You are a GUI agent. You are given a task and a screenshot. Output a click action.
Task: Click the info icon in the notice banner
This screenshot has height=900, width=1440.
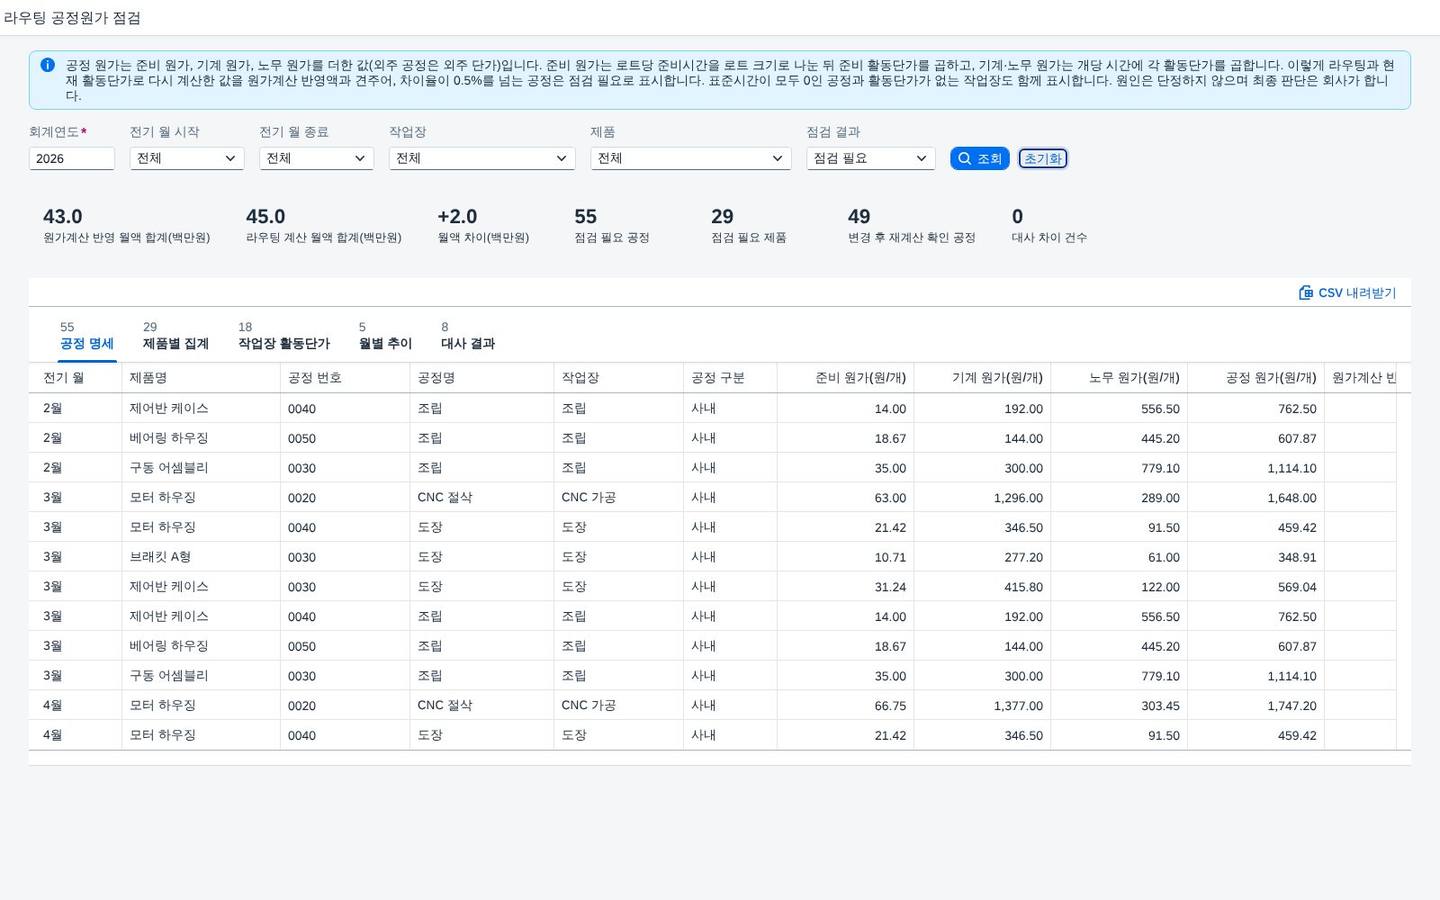pos(47,65)
